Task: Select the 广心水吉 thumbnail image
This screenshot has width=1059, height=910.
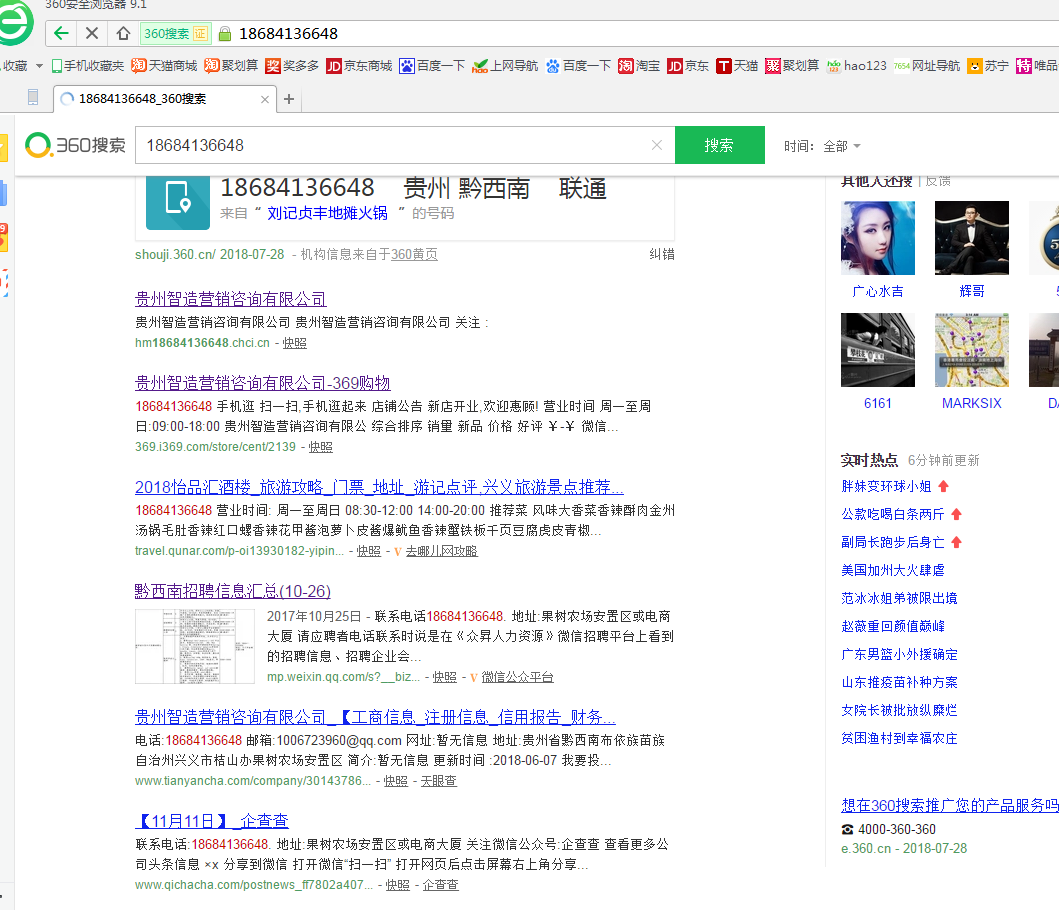Action: (x=878, y=238)
